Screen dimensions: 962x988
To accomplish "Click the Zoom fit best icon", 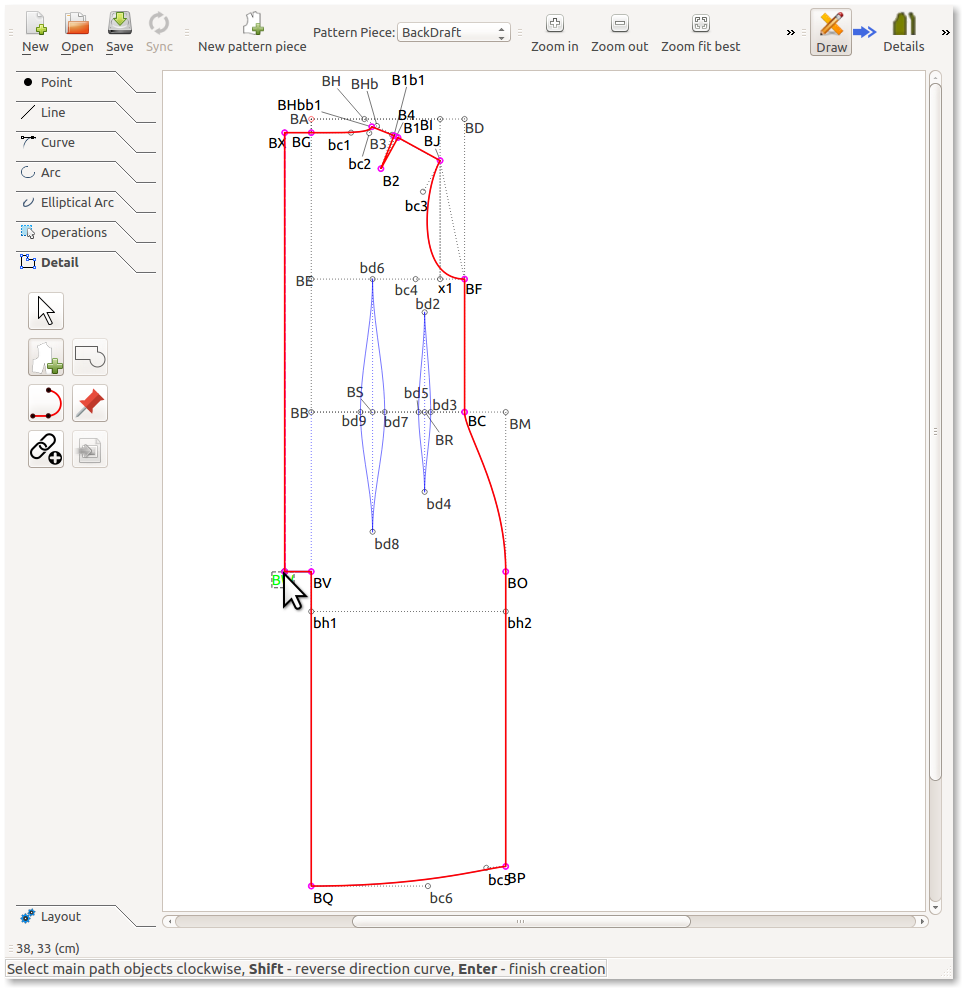I will pyautogui.click(x=700, y=24).
